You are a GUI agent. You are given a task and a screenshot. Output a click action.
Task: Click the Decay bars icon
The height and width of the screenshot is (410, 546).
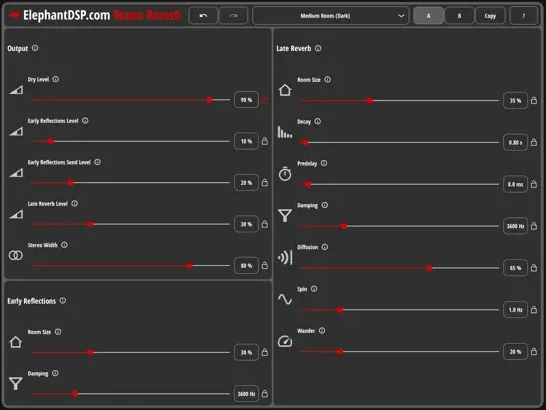(x=285, y=132)
